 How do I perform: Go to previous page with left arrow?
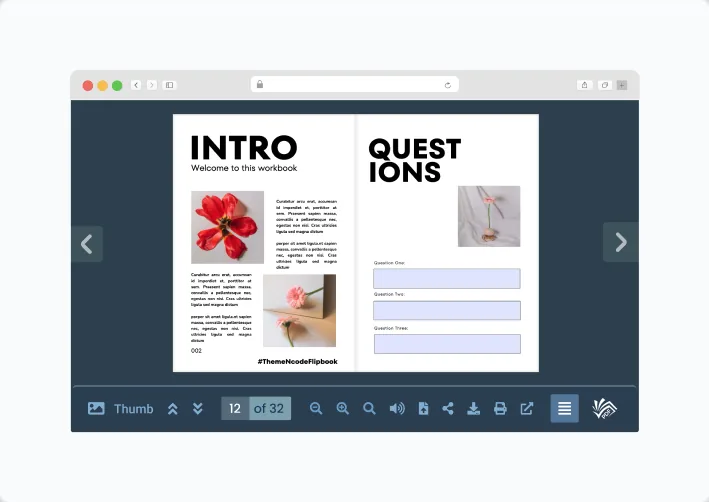(x=87, y=244)
